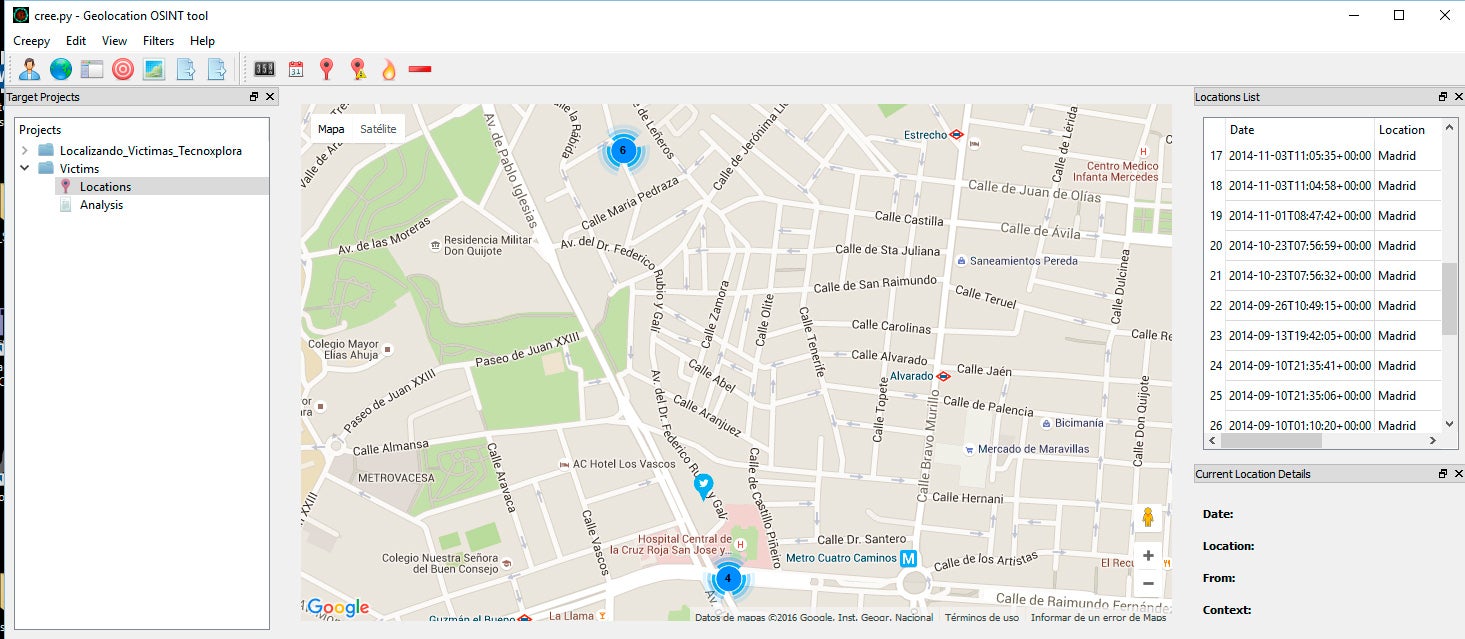Screen dimensions: 1465x639
Task: Select row 20 dated 2014-10-23T07:56:59
Action: tap(1323, 246)
